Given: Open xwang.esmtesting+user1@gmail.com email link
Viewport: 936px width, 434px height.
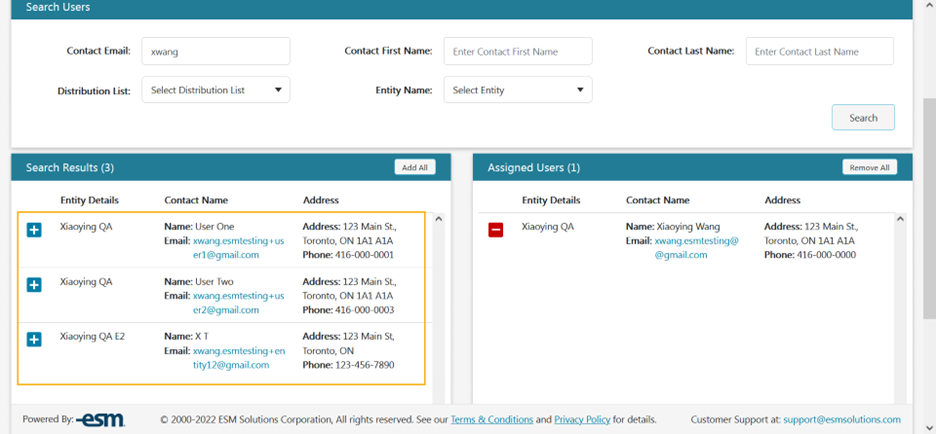Looking at the screenshot, I should pos(238,248).
